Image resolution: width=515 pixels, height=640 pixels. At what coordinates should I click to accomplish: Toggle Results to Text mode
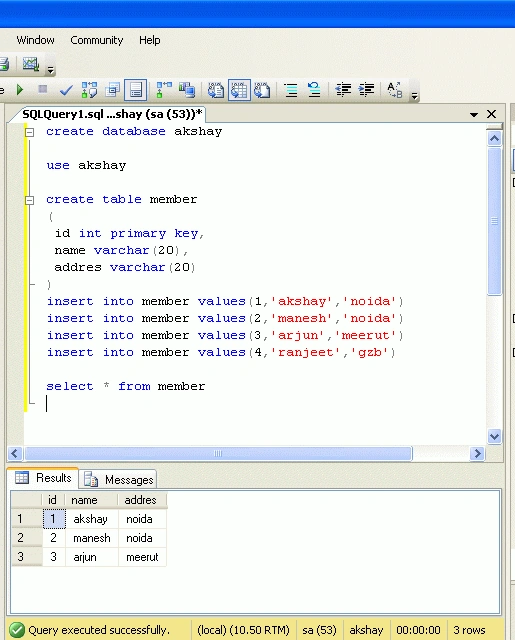click(215, 90)
